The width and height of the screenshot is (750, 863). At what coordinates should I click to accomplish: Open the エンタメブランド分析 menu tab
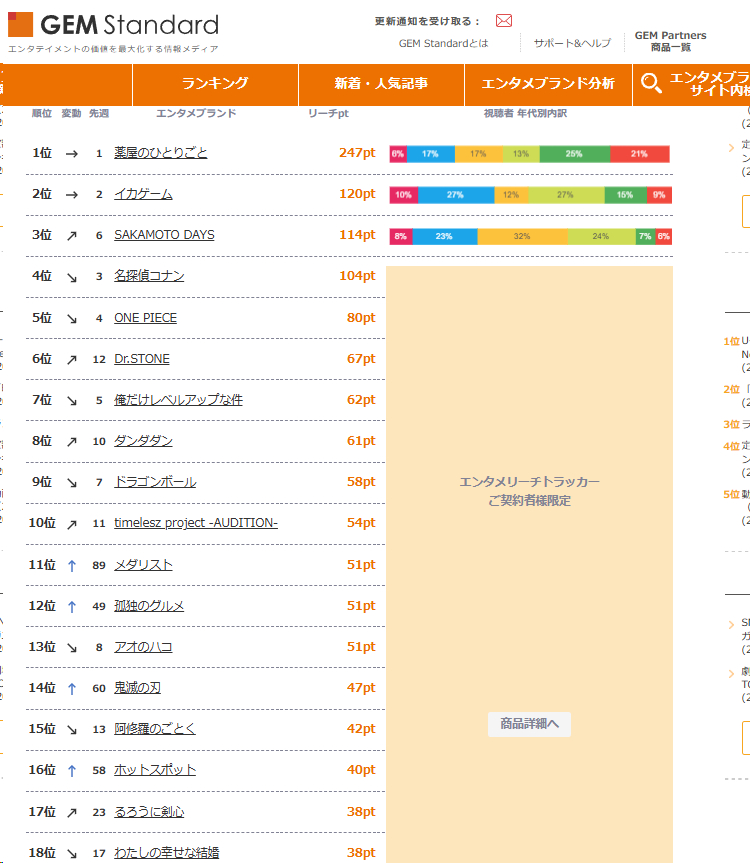[x=548, y=84]
